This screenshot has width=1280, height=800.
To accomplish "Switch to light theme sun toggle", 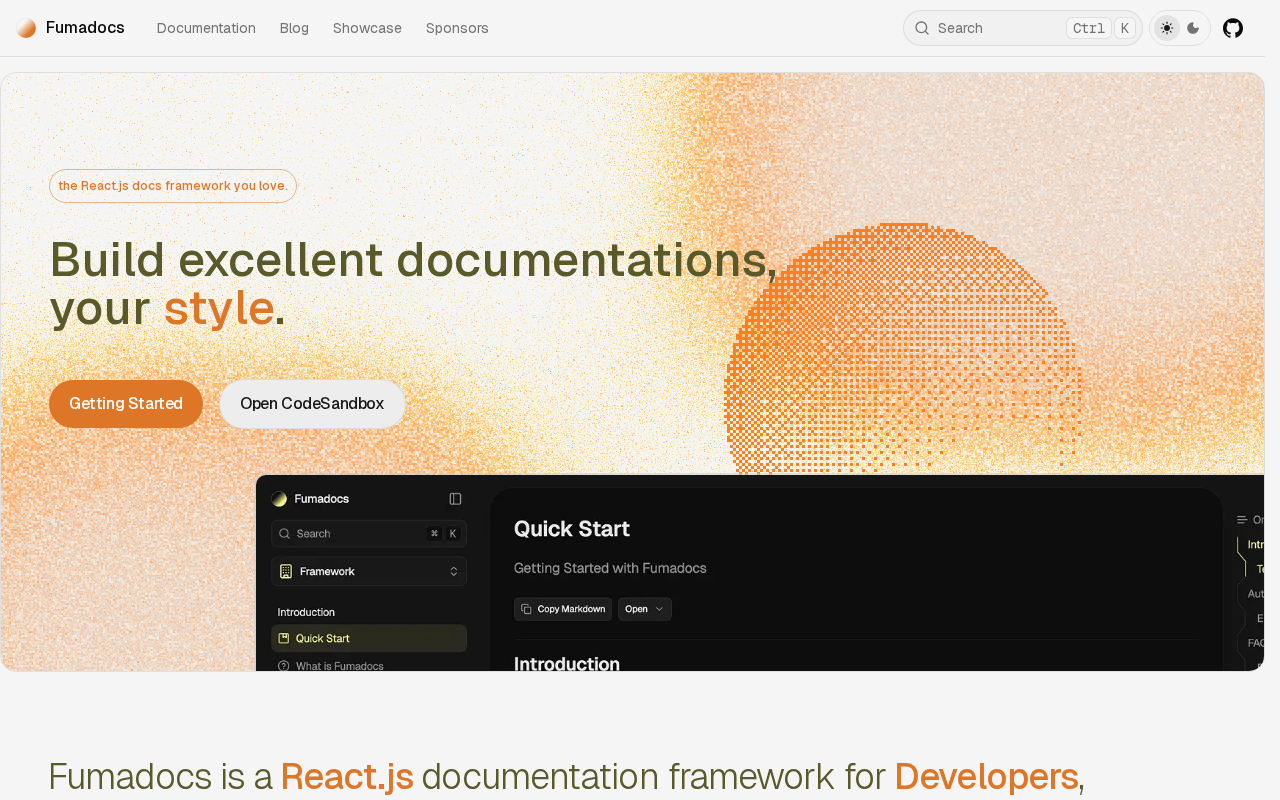I will click(x=1167, y=28).
